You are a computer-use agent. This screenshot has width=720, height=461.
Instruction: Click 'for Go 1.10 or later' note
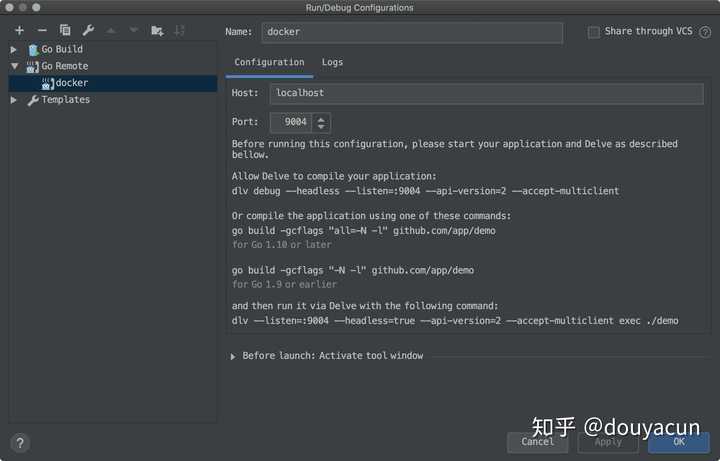click(x=281, y=245)
